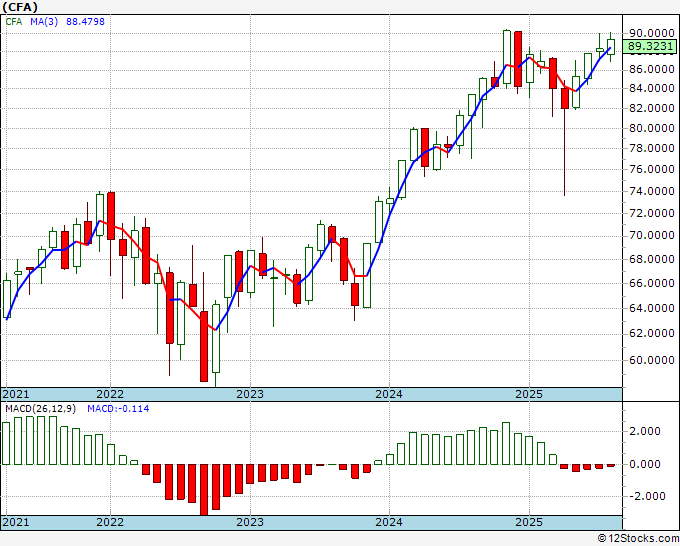Click the 62.0000 price axis label

point(651,333)
